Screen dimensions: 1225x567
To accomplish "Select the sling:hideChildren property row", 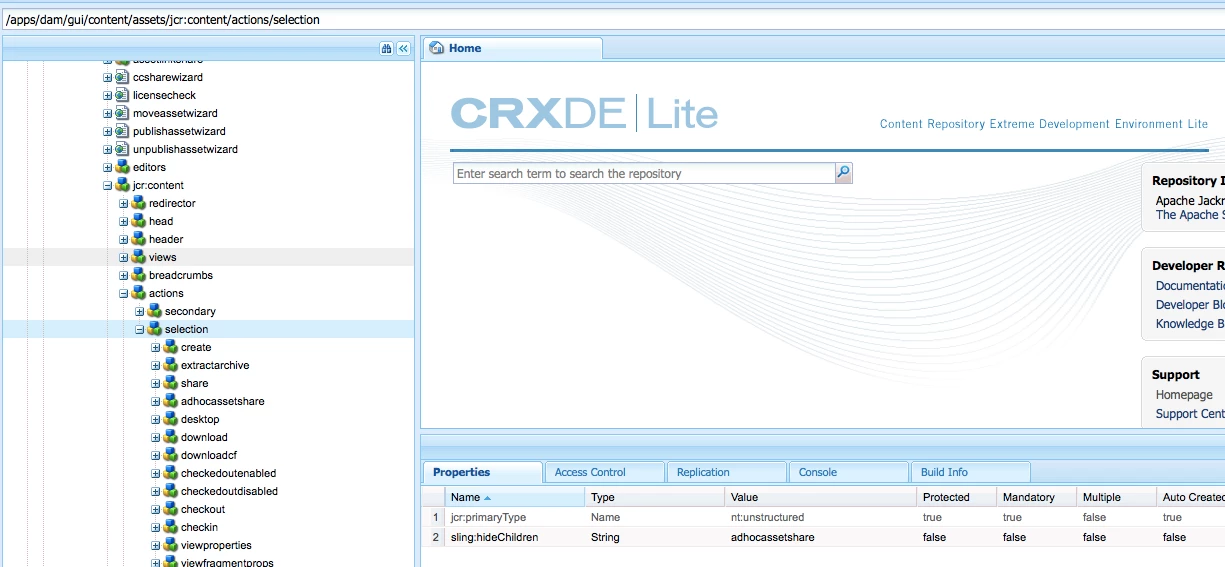I will 823,537.
